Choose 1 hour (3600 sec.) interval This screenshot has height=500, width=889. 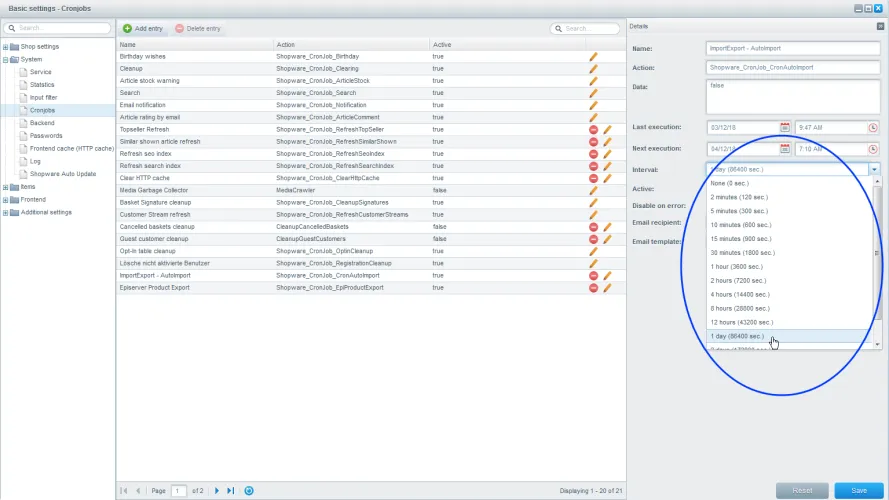coord(788,266)
